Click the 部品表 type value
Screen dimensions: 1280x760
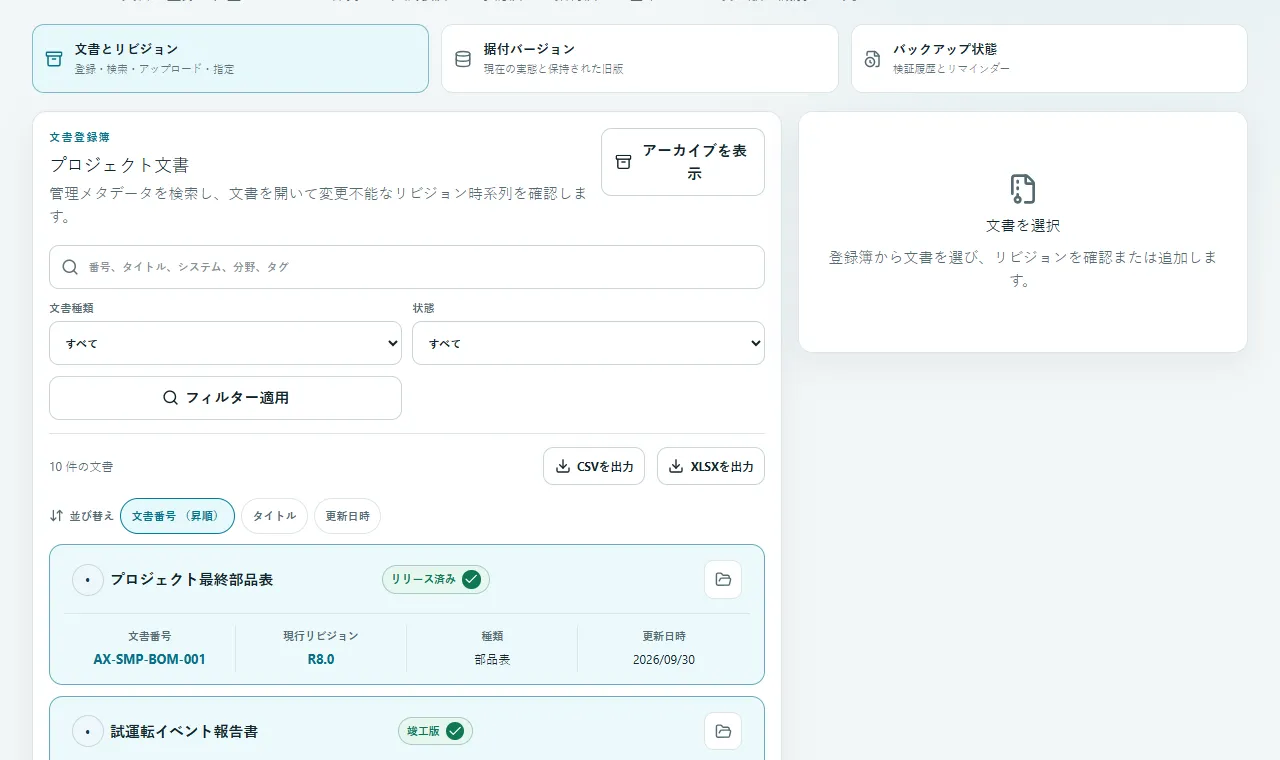(492, 660)
